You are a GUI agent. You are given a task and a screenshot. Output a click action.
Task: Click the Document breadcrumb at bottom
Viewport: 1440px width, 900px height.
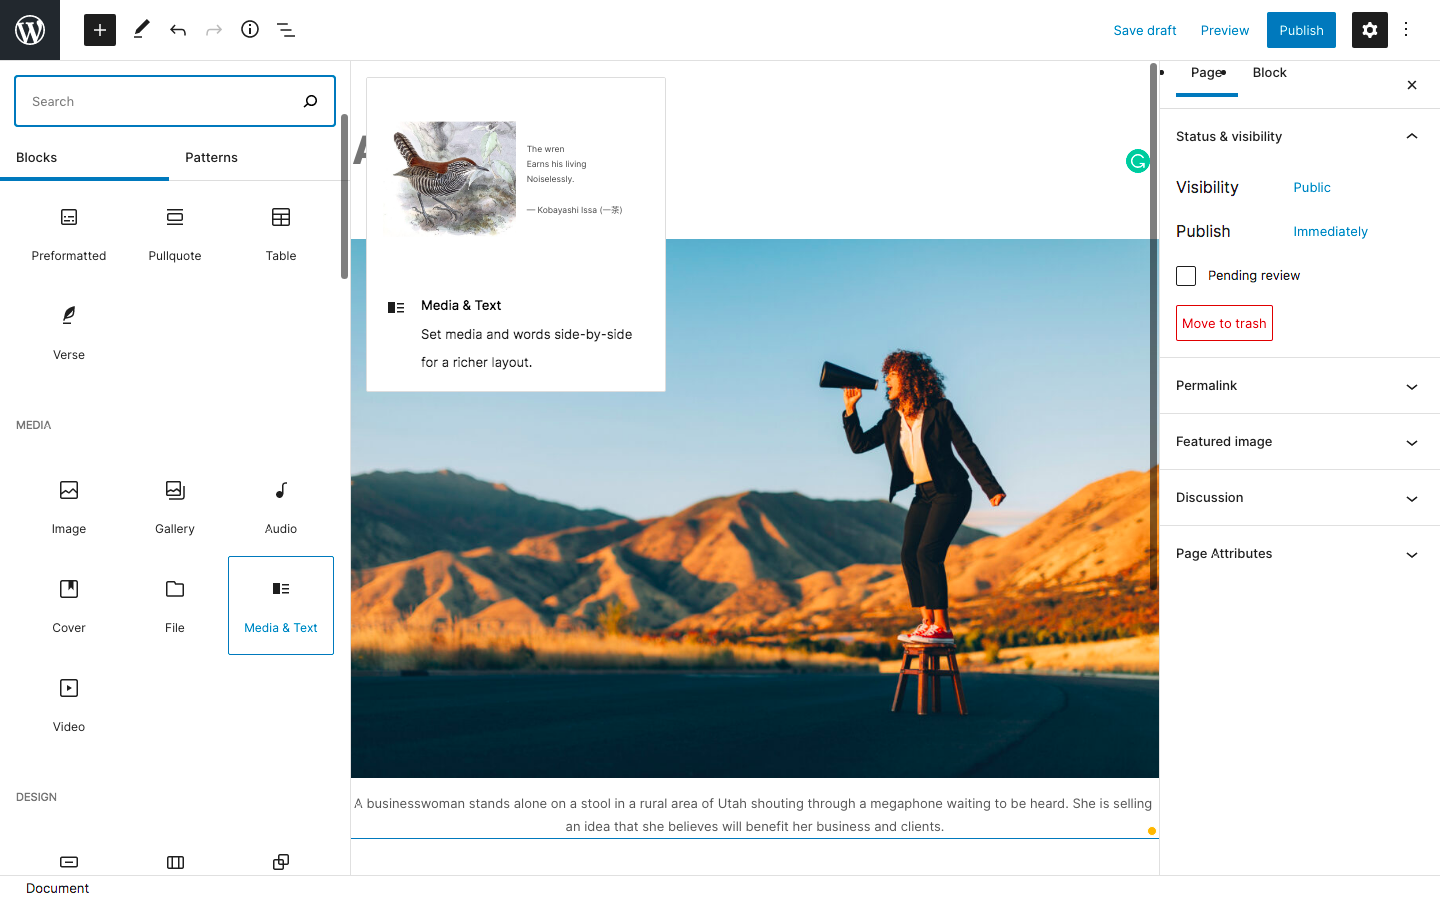(x=57, y=888)
